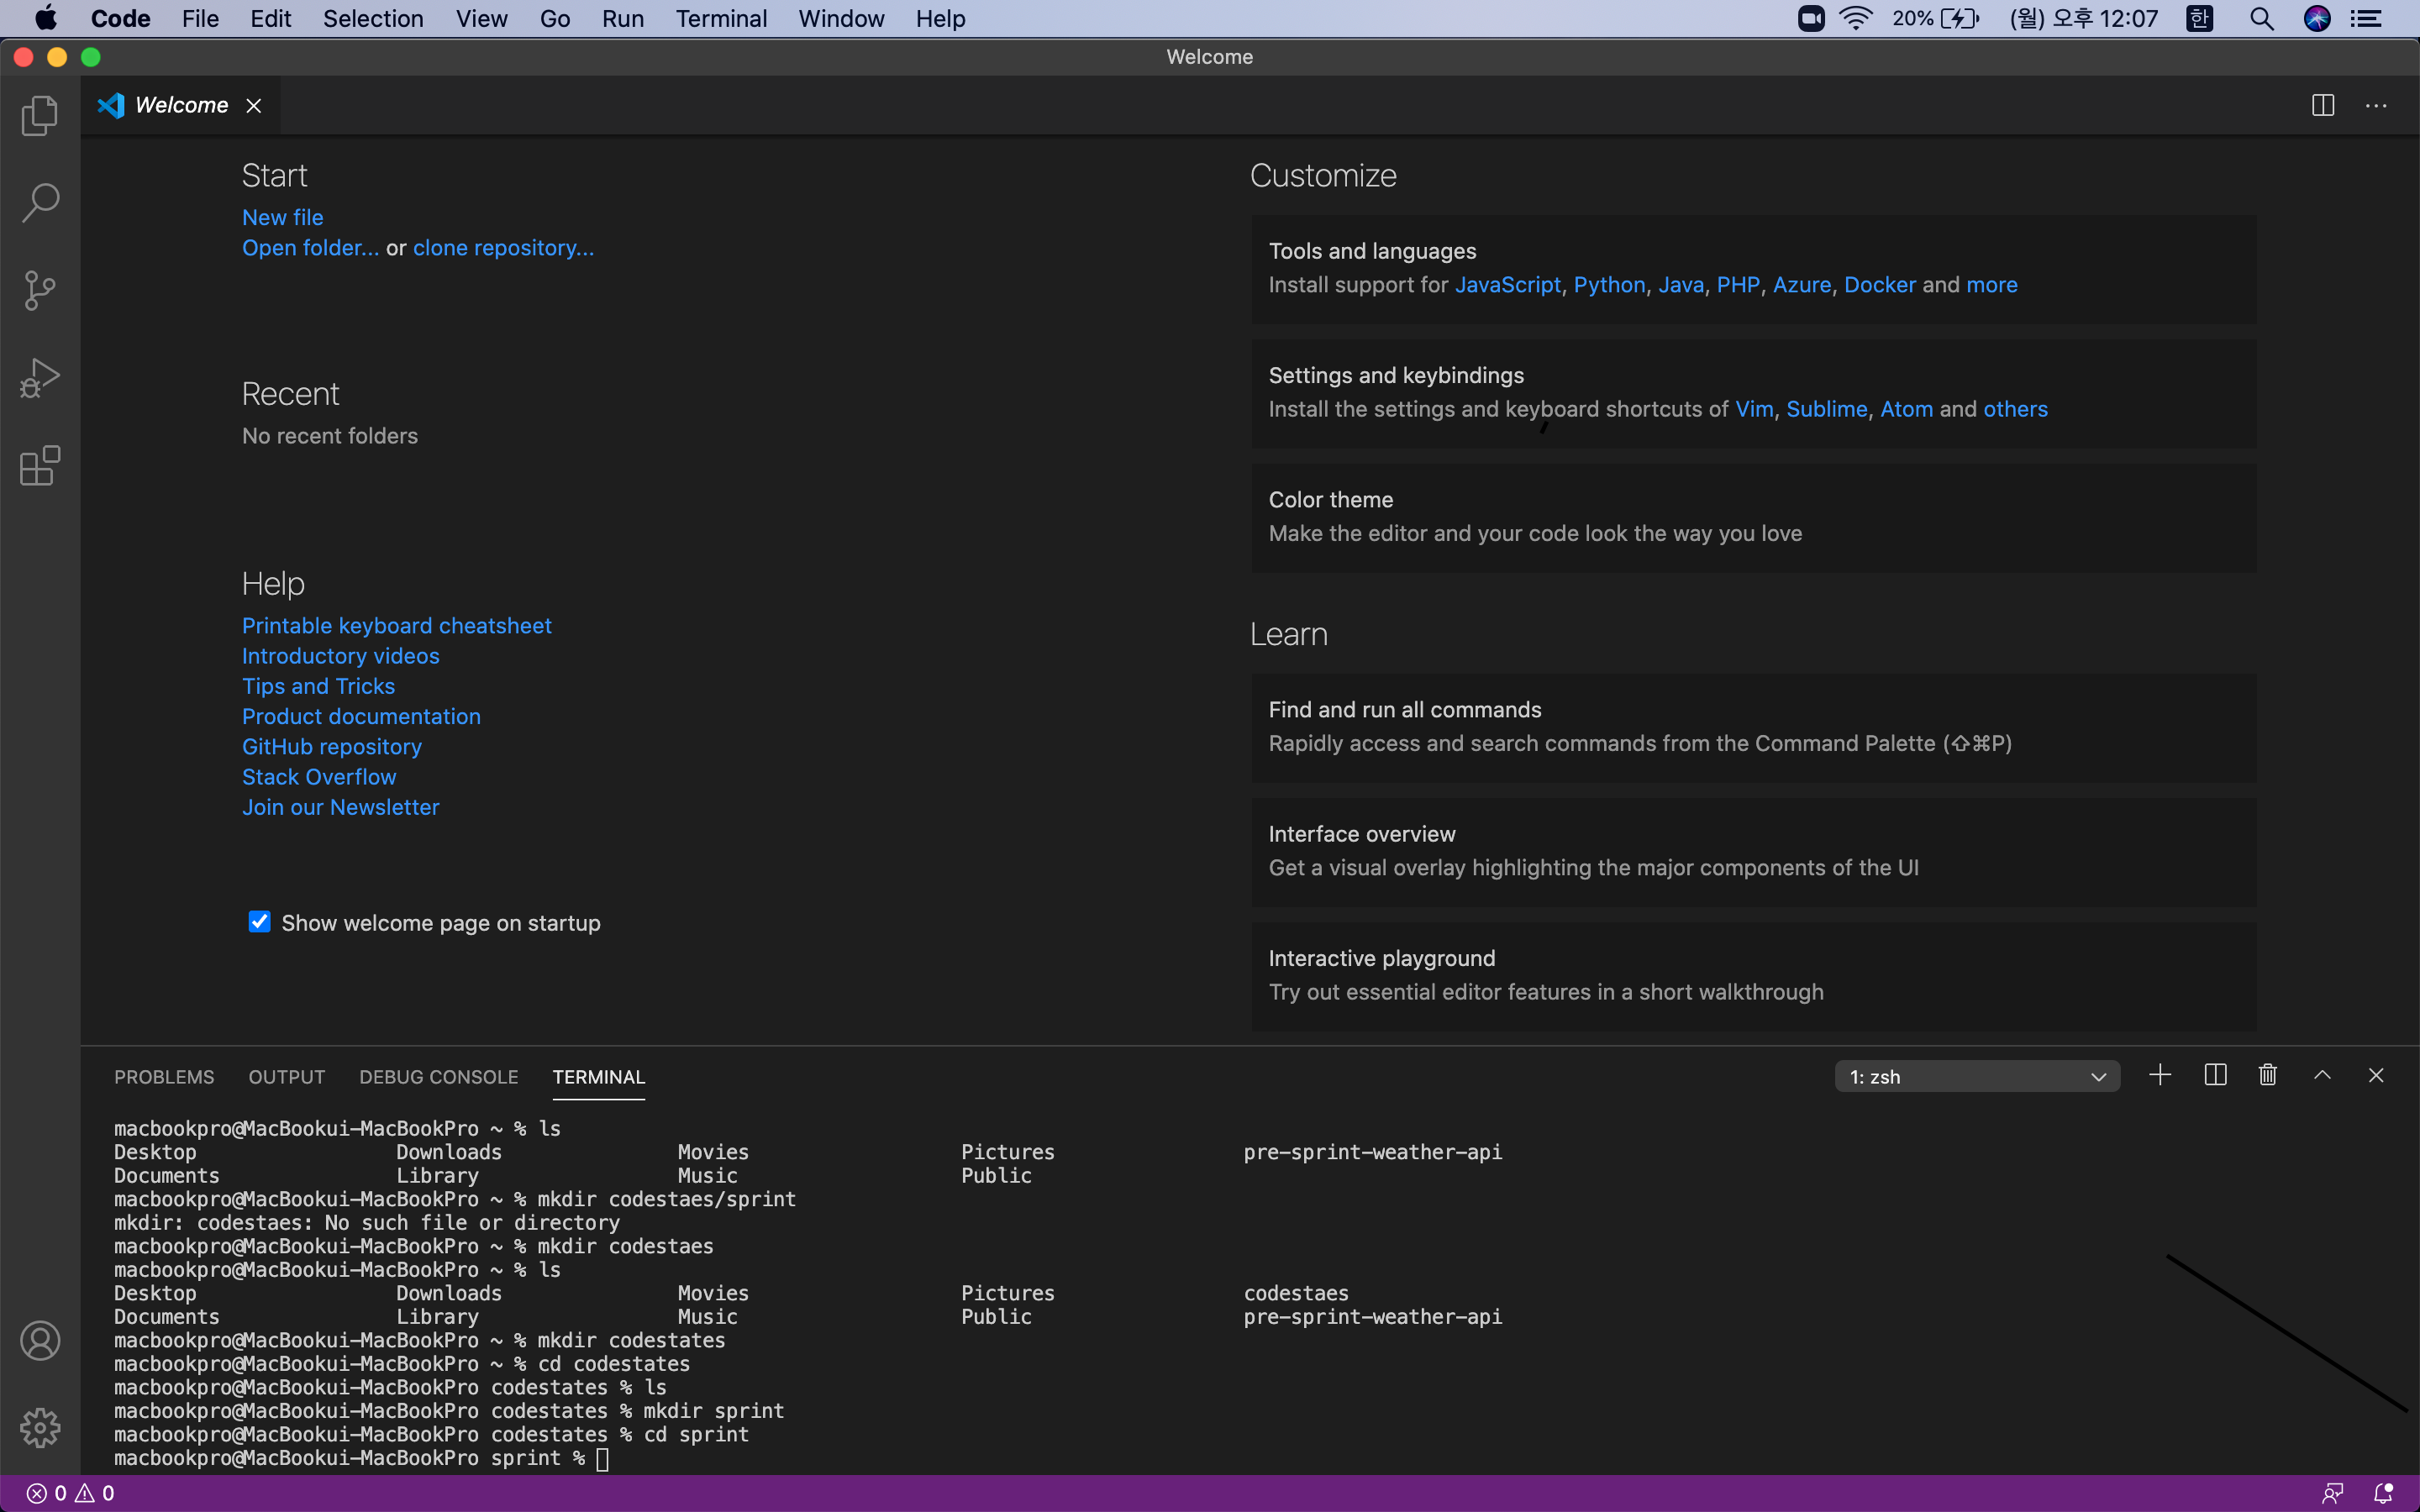The width and height of the screenshot is (2420, 1512).
Task: Open Spotlight search in menu bar
Action: pos(2262,19)
